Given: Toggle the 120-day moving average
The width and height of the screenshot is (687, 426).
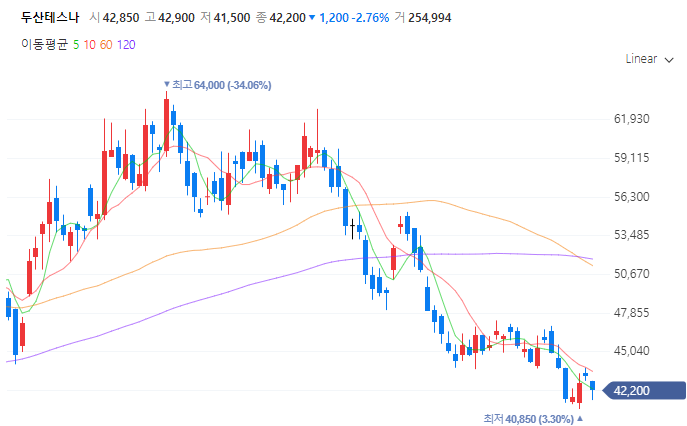Looking at the screenshot, I should click(126, 45).
